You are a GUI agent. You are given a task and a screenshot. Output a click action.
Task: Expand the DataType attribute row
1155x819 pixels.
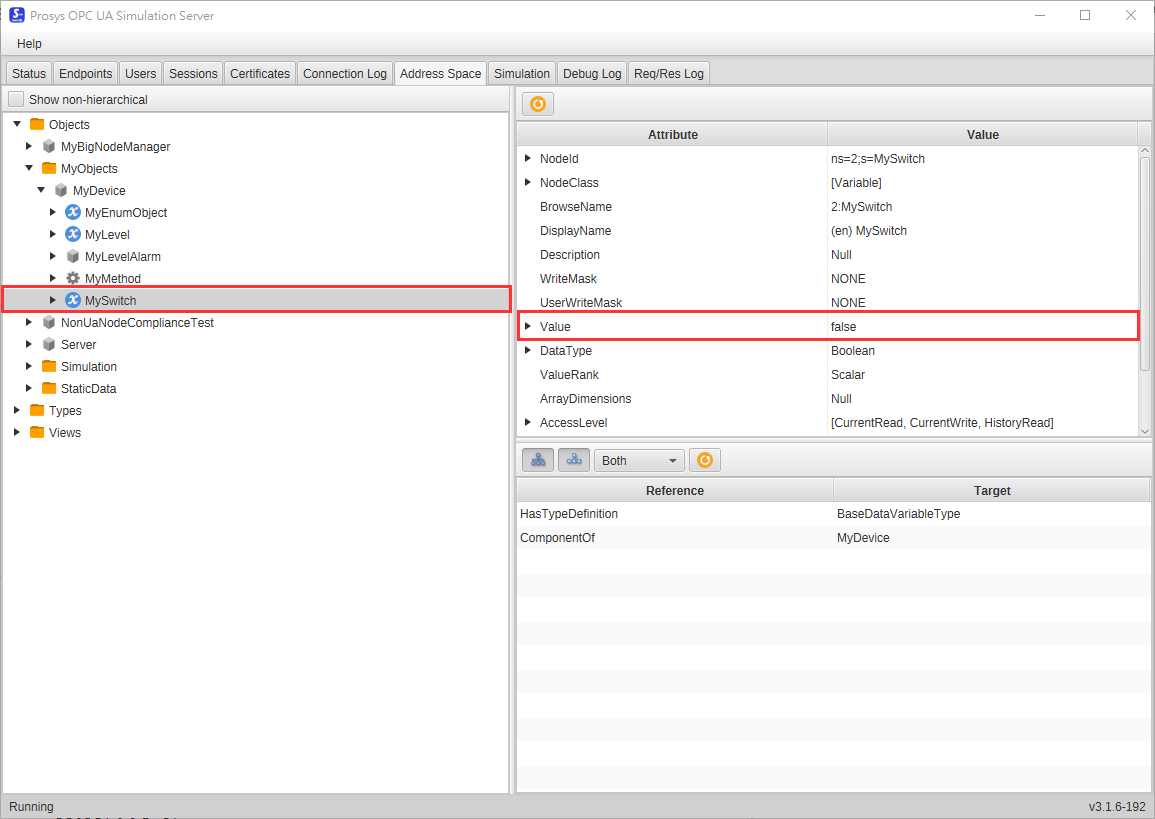pyautogui.click(x=528, y=351)
